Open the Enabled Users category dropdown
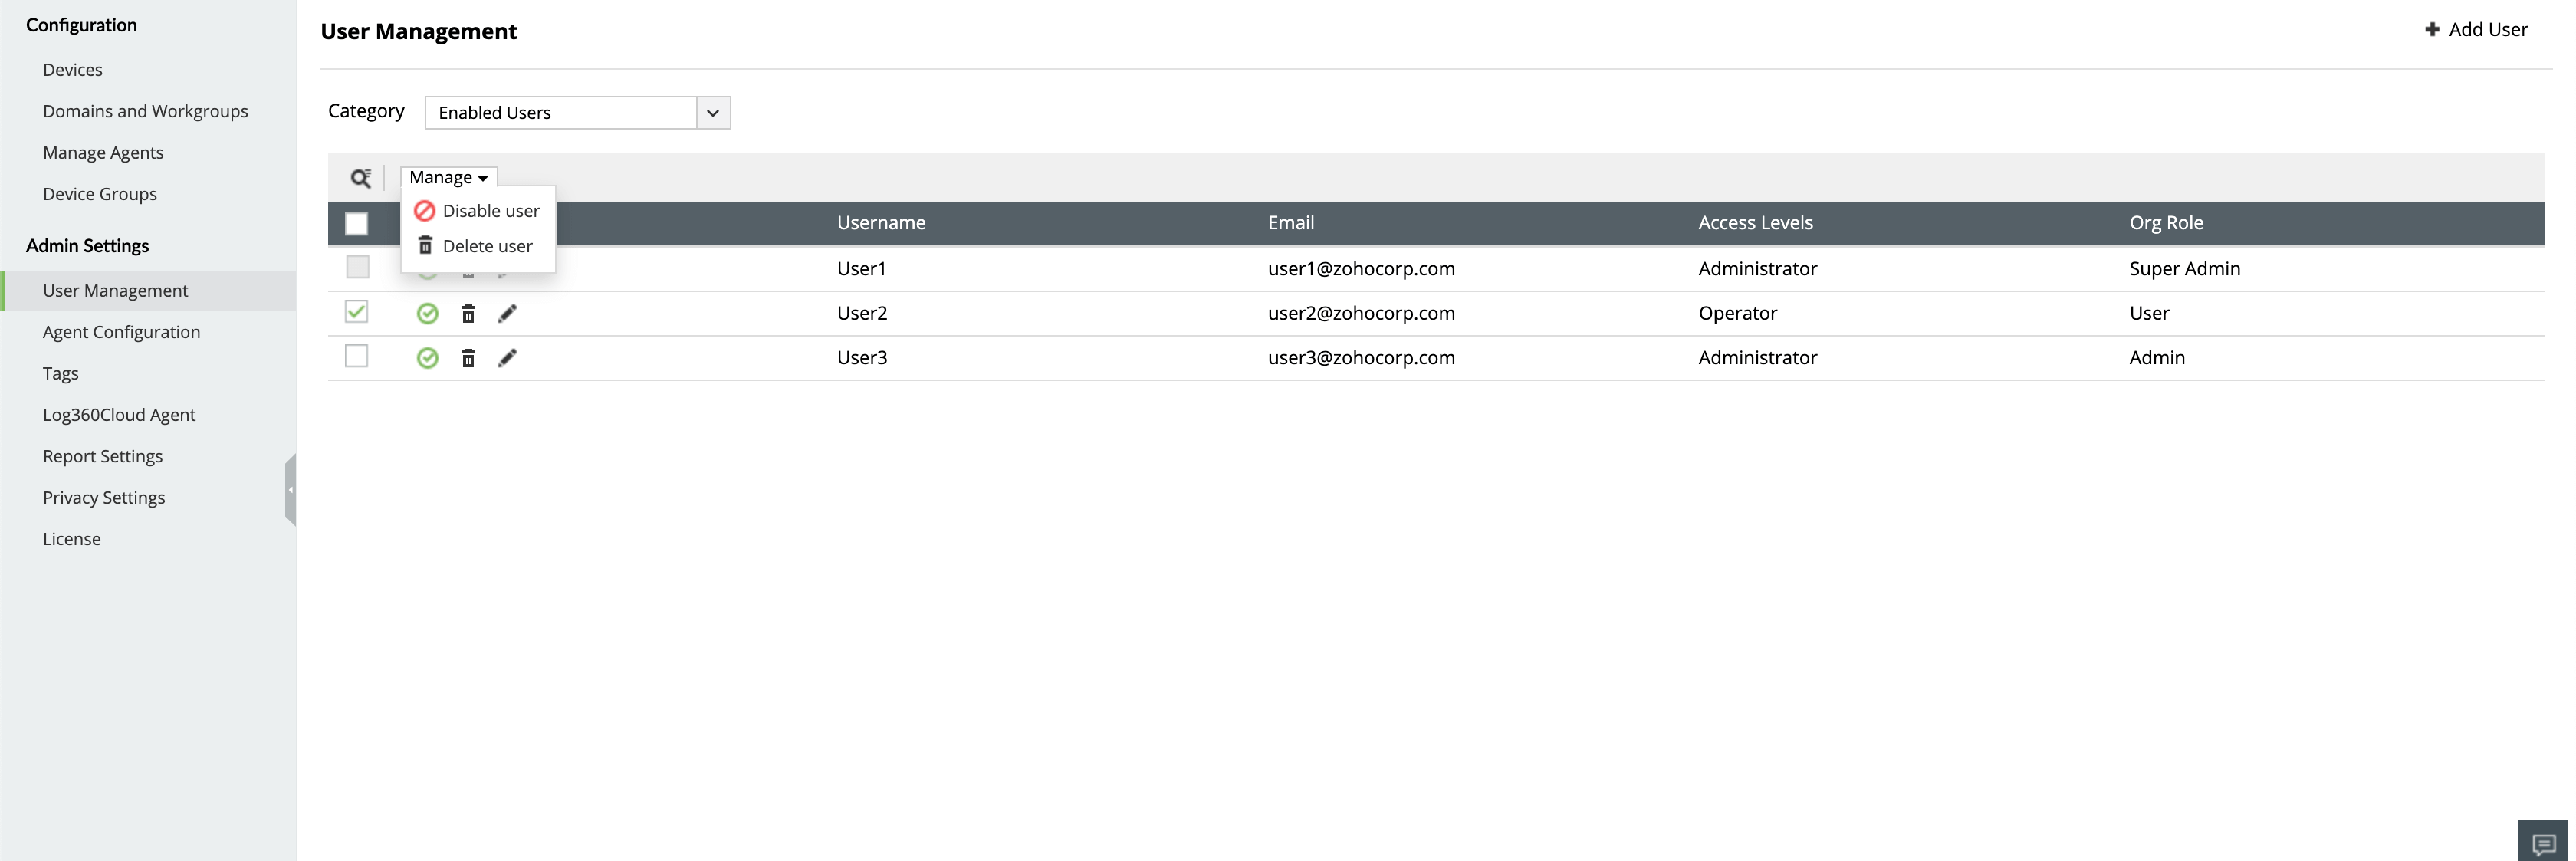 [x=577, y=113]
